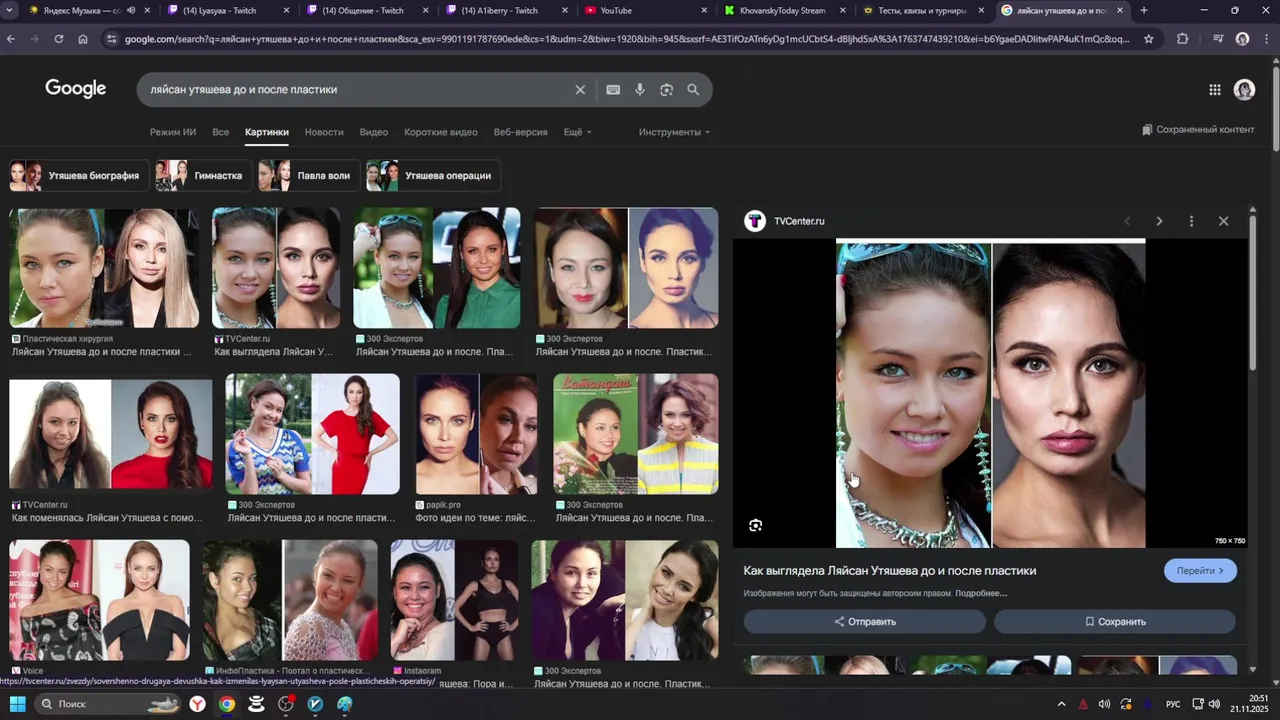This screenshot has width=1280, height=720.
Task: Expand the Ещё filters dropdown
Action: (577, 132)
